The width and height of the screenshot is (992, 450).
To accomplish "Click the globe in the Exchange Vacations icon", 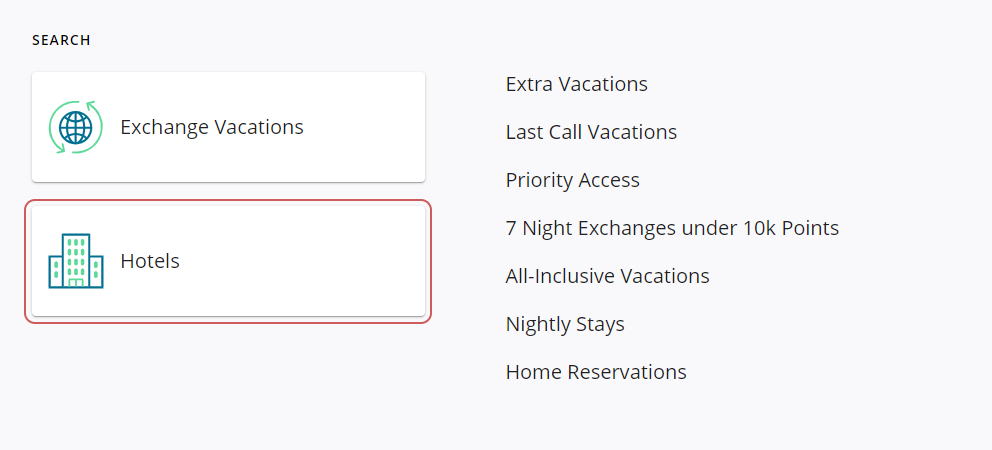I will 76,128.
